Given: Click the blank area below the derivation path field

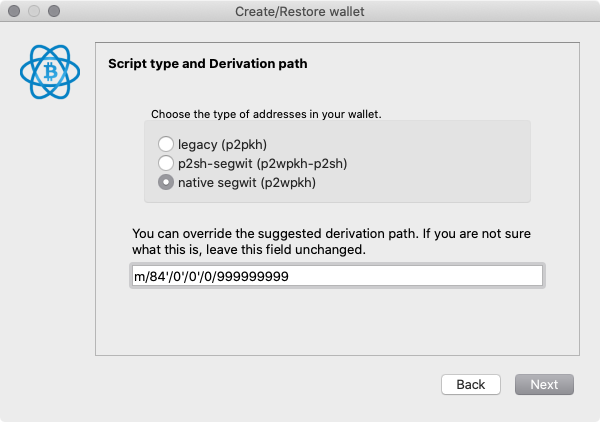Looking at the screenshot, I should pos(337,319).
